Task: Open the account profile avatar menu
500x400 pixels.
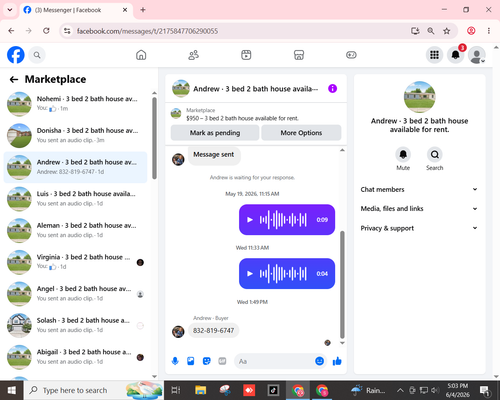Action: click(x=477, y=55)
